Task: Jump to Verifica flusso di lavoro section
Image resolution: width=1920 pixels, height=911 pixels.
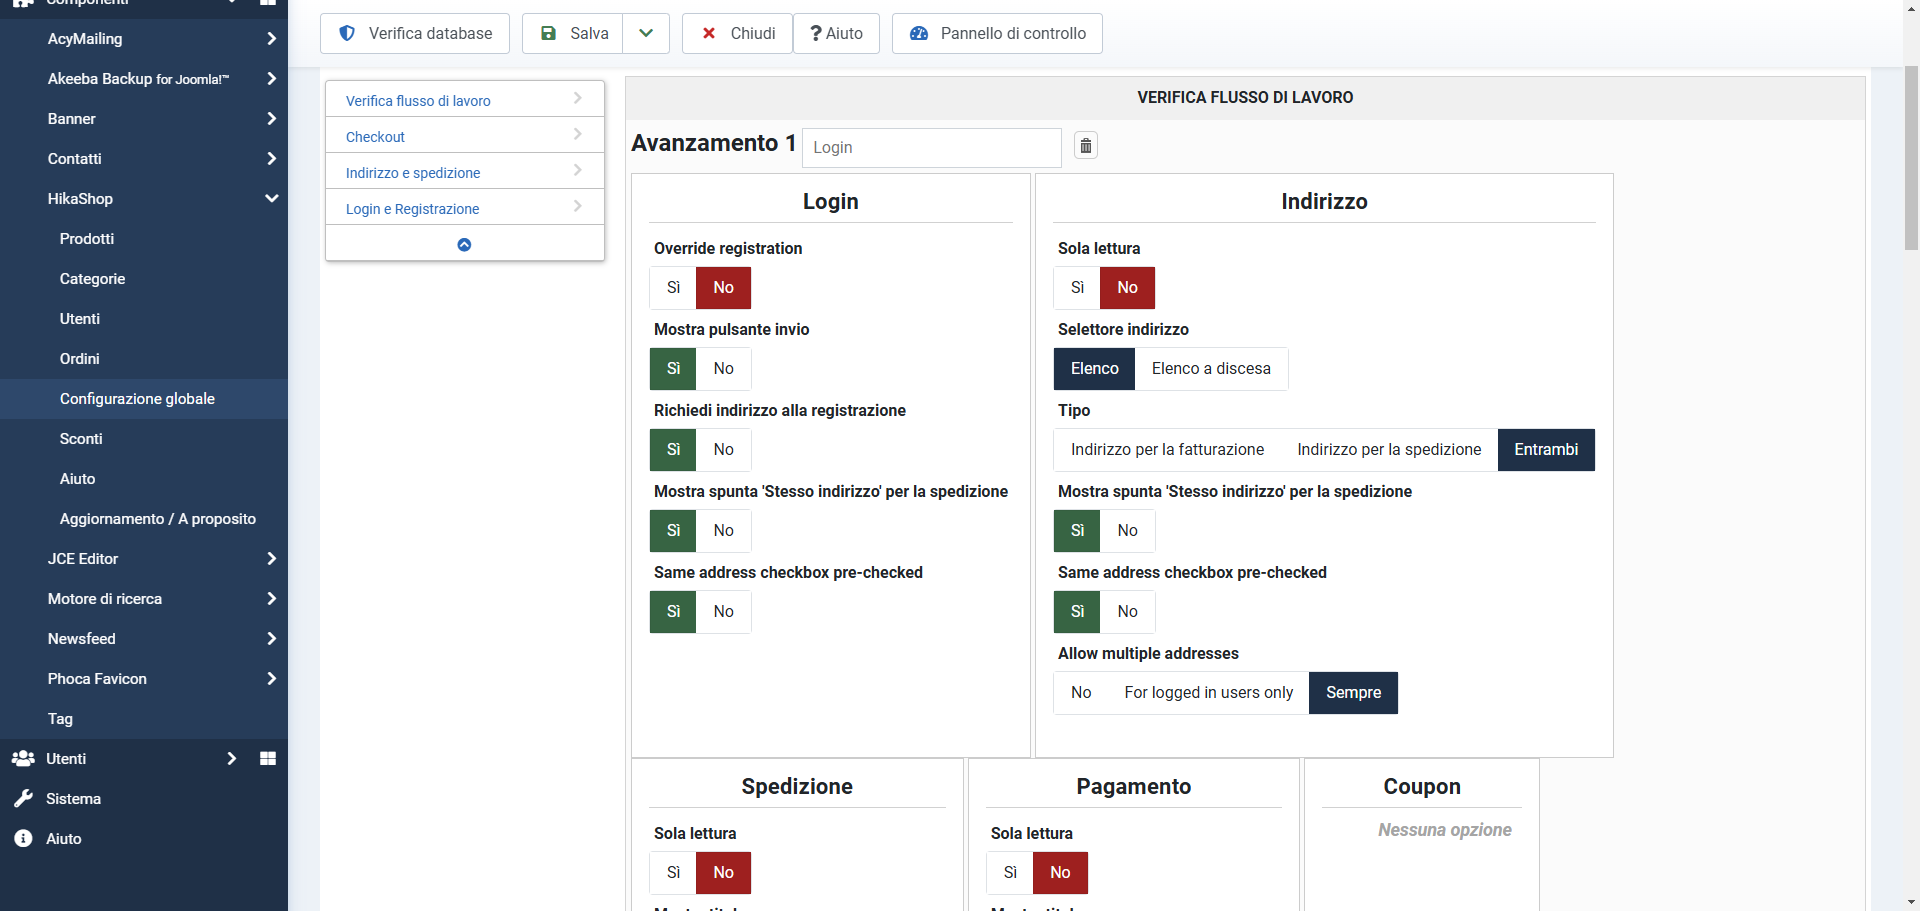Action: 465,100
